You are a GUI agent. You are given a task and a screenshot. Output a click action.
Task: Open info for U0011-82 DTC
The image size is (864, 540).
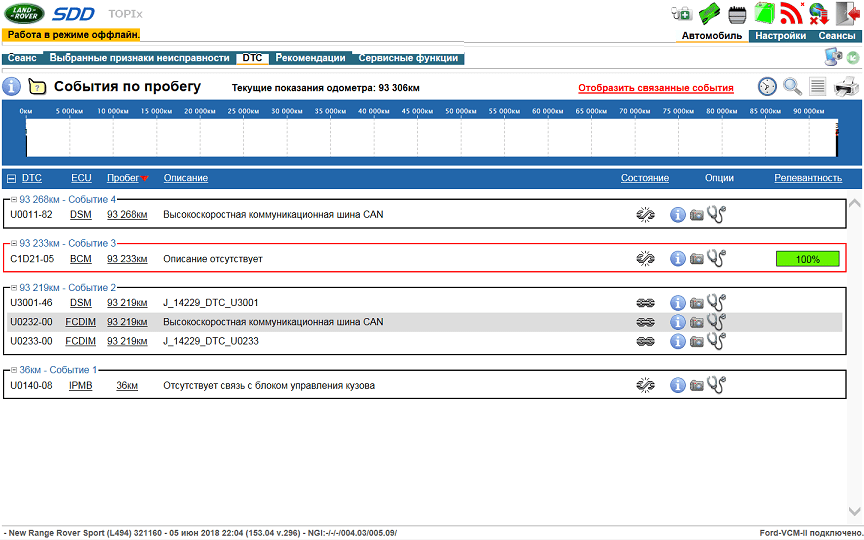tap(678, 215)
